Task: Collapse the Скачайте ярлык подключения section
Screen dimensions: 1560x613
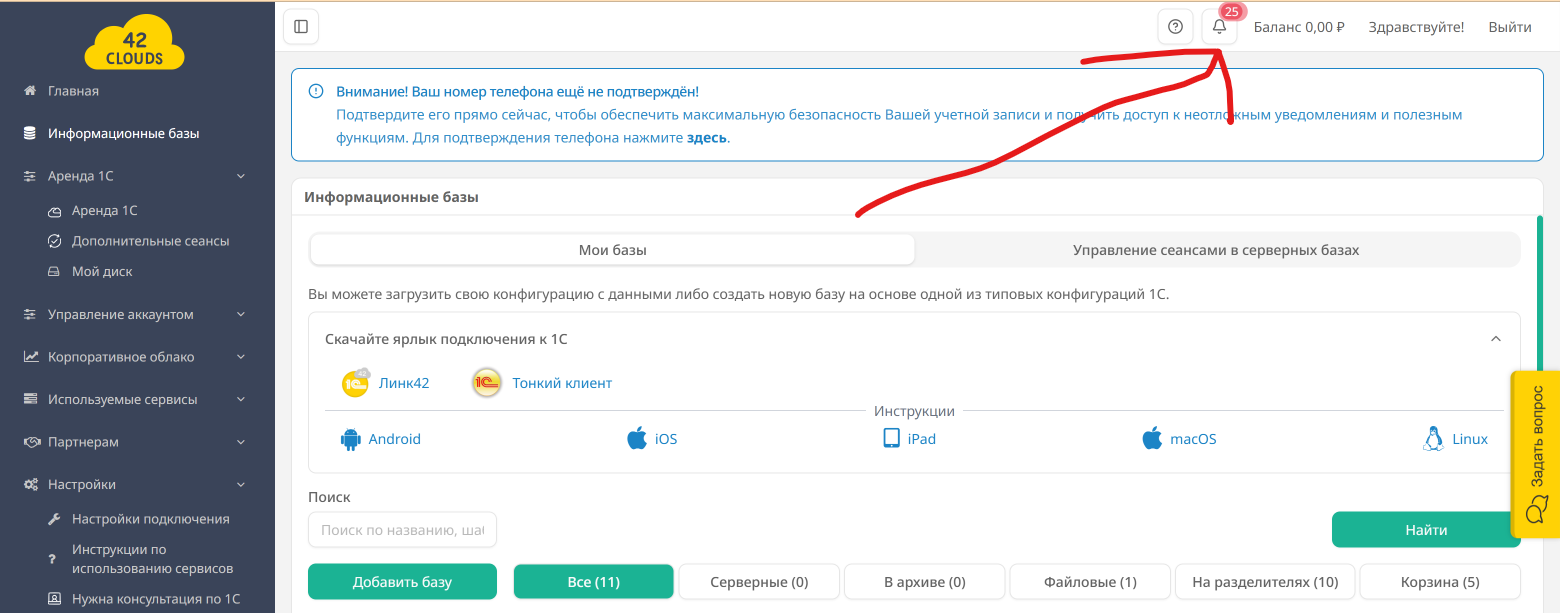Action: 1496,339
